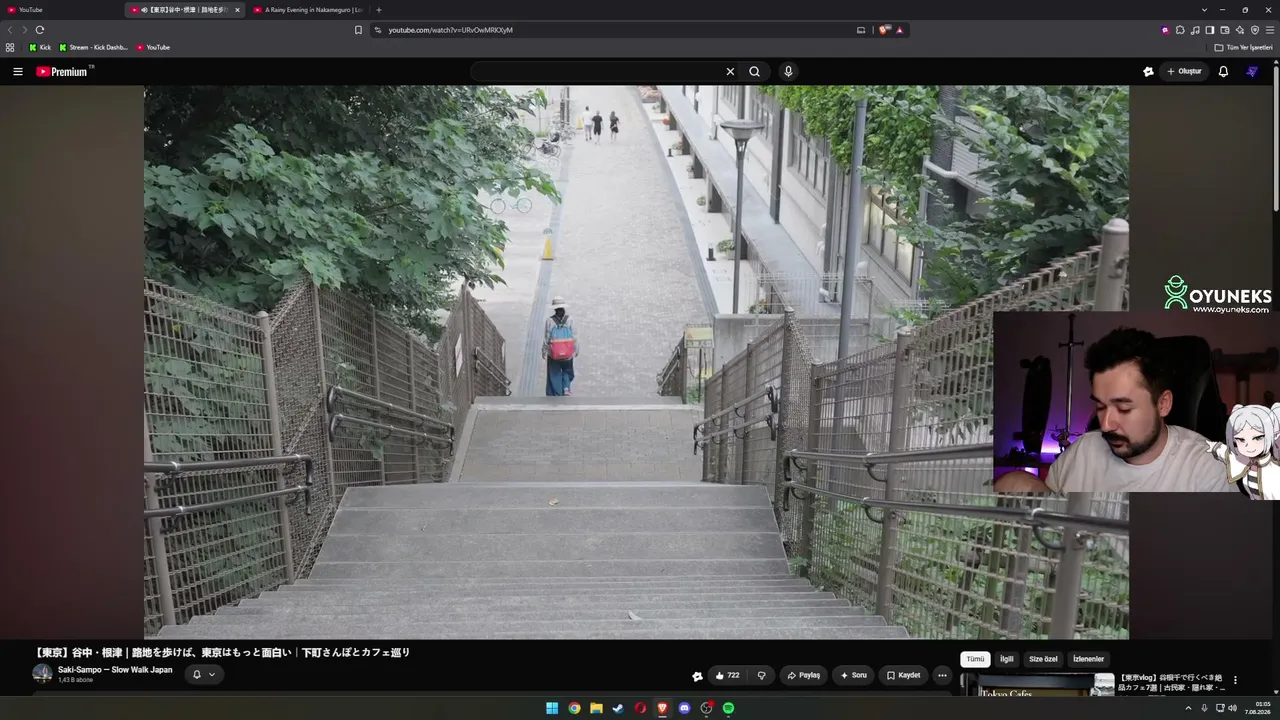
Task: Open the channel notification bell dropdown
Action: [x=203, y=675]
